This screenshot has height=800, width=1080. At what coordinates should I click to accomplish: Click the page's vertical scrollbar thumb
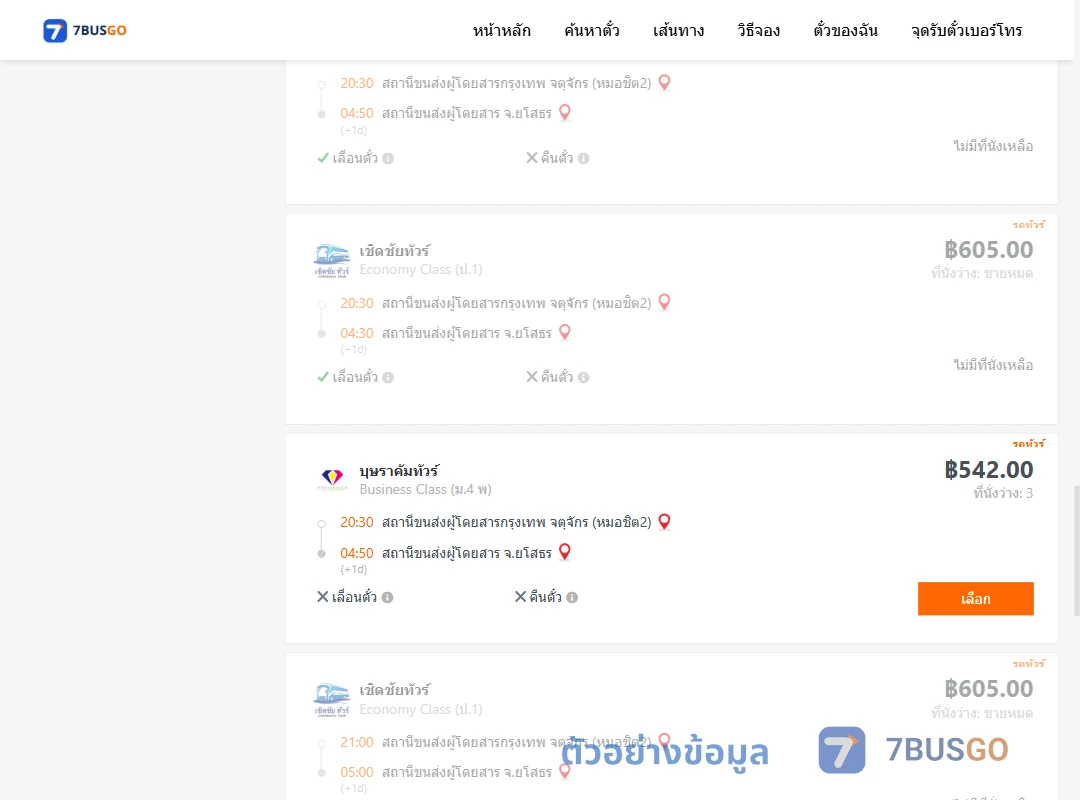click(1077, 551)
